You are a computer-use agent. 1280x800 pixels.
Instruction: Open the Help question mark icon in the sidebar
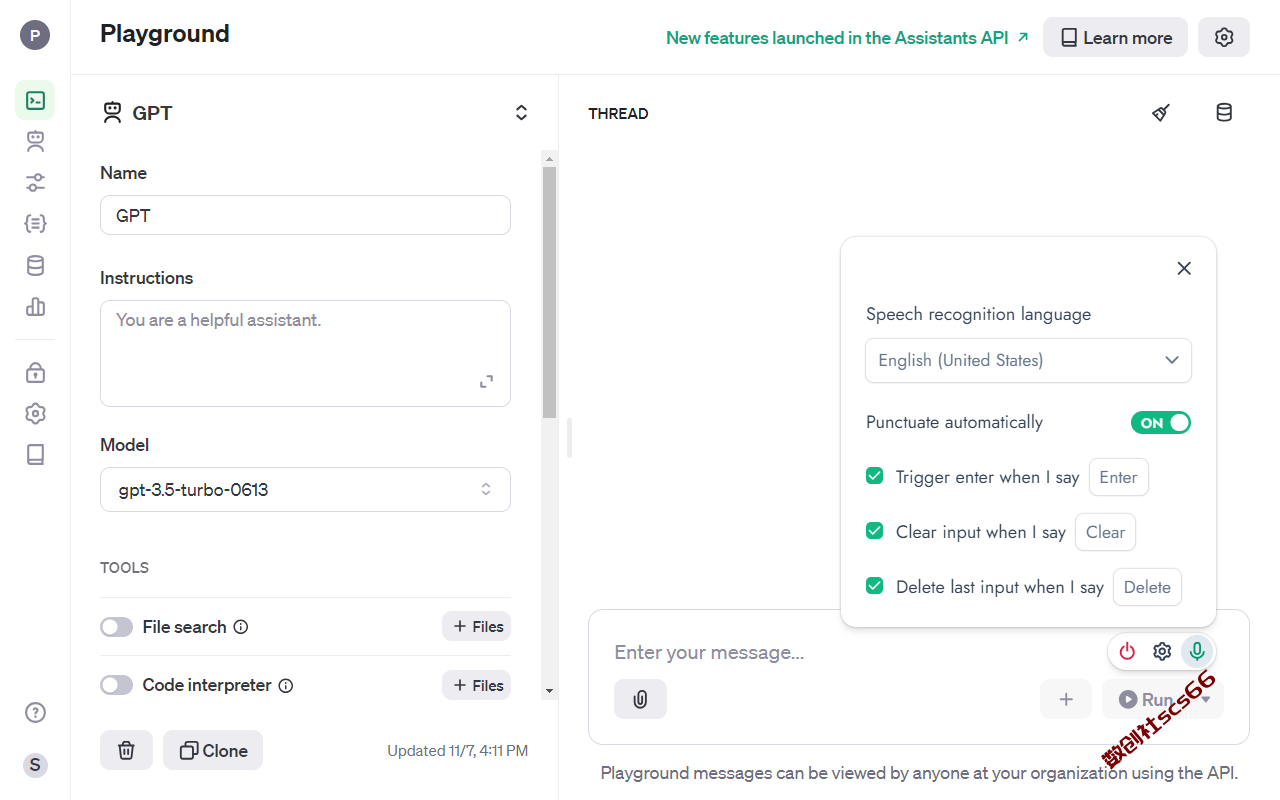point(35,712)
